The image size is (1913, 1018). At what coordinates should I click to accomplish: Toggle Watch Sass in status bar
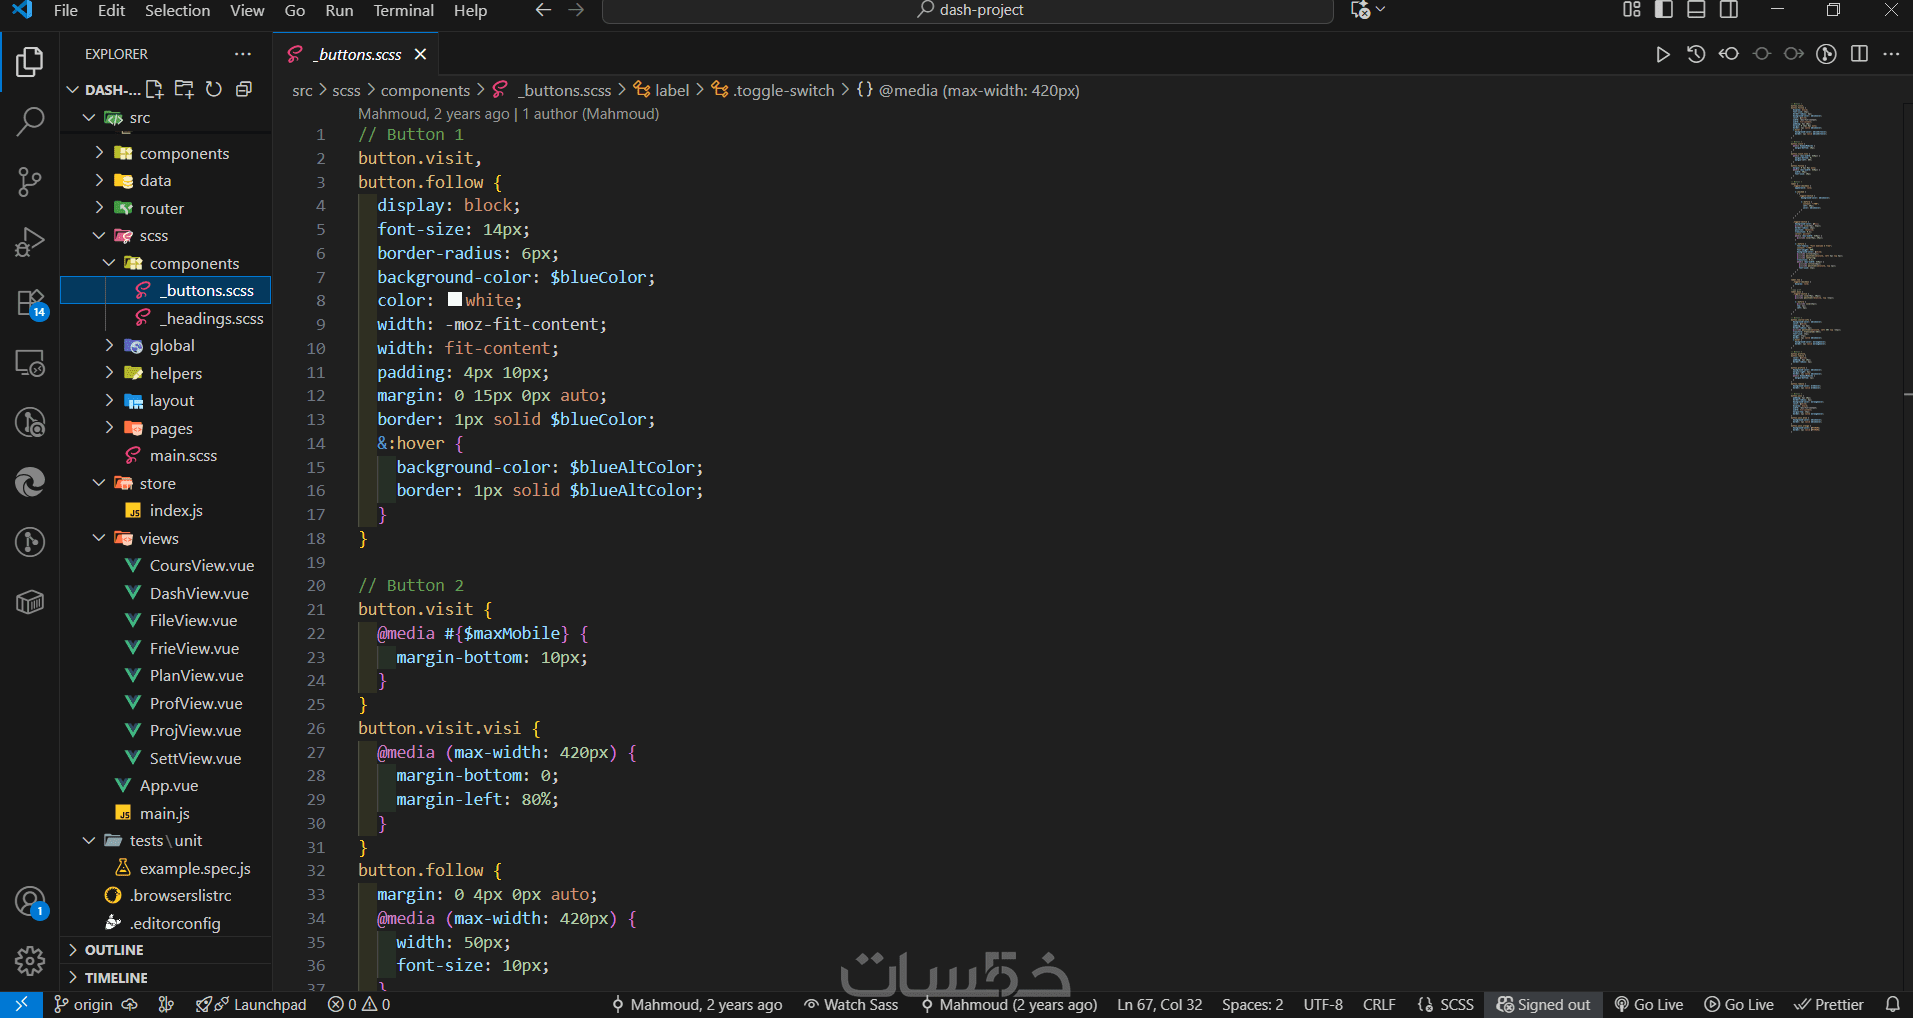point(851,1005)
